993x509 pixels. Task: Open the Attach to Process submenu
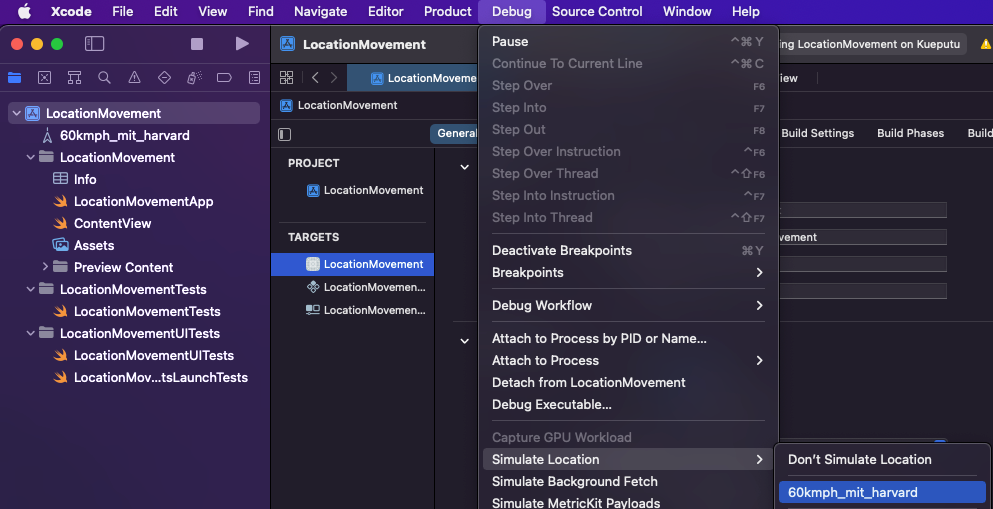pos(628,360)
